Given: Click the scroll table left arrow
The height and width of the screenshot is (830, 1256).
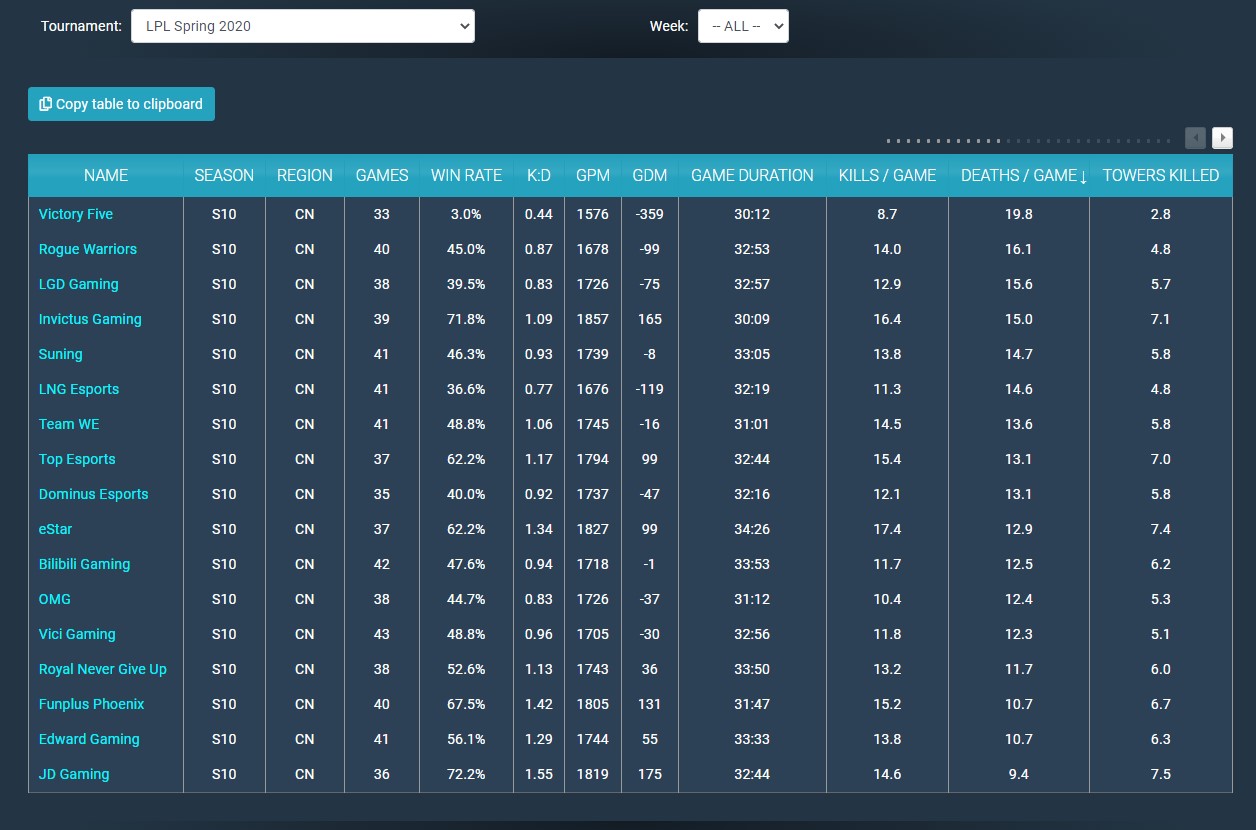Looking at the screenshot, I should (x=1195, y=138).
